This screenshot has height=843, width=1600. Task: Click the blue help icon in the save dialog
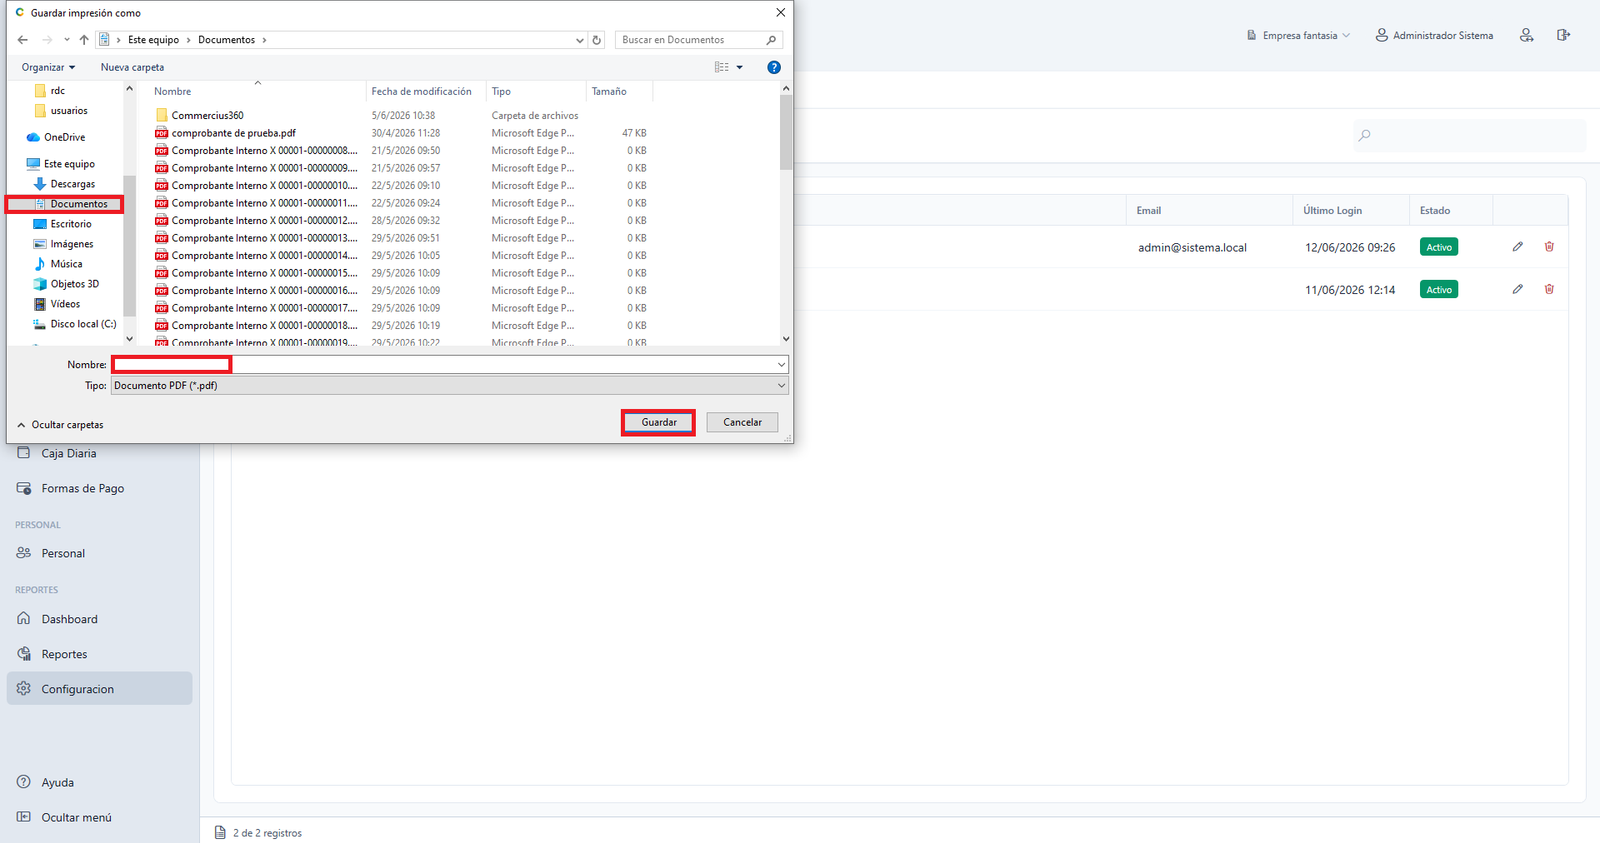tap(773, 67)
